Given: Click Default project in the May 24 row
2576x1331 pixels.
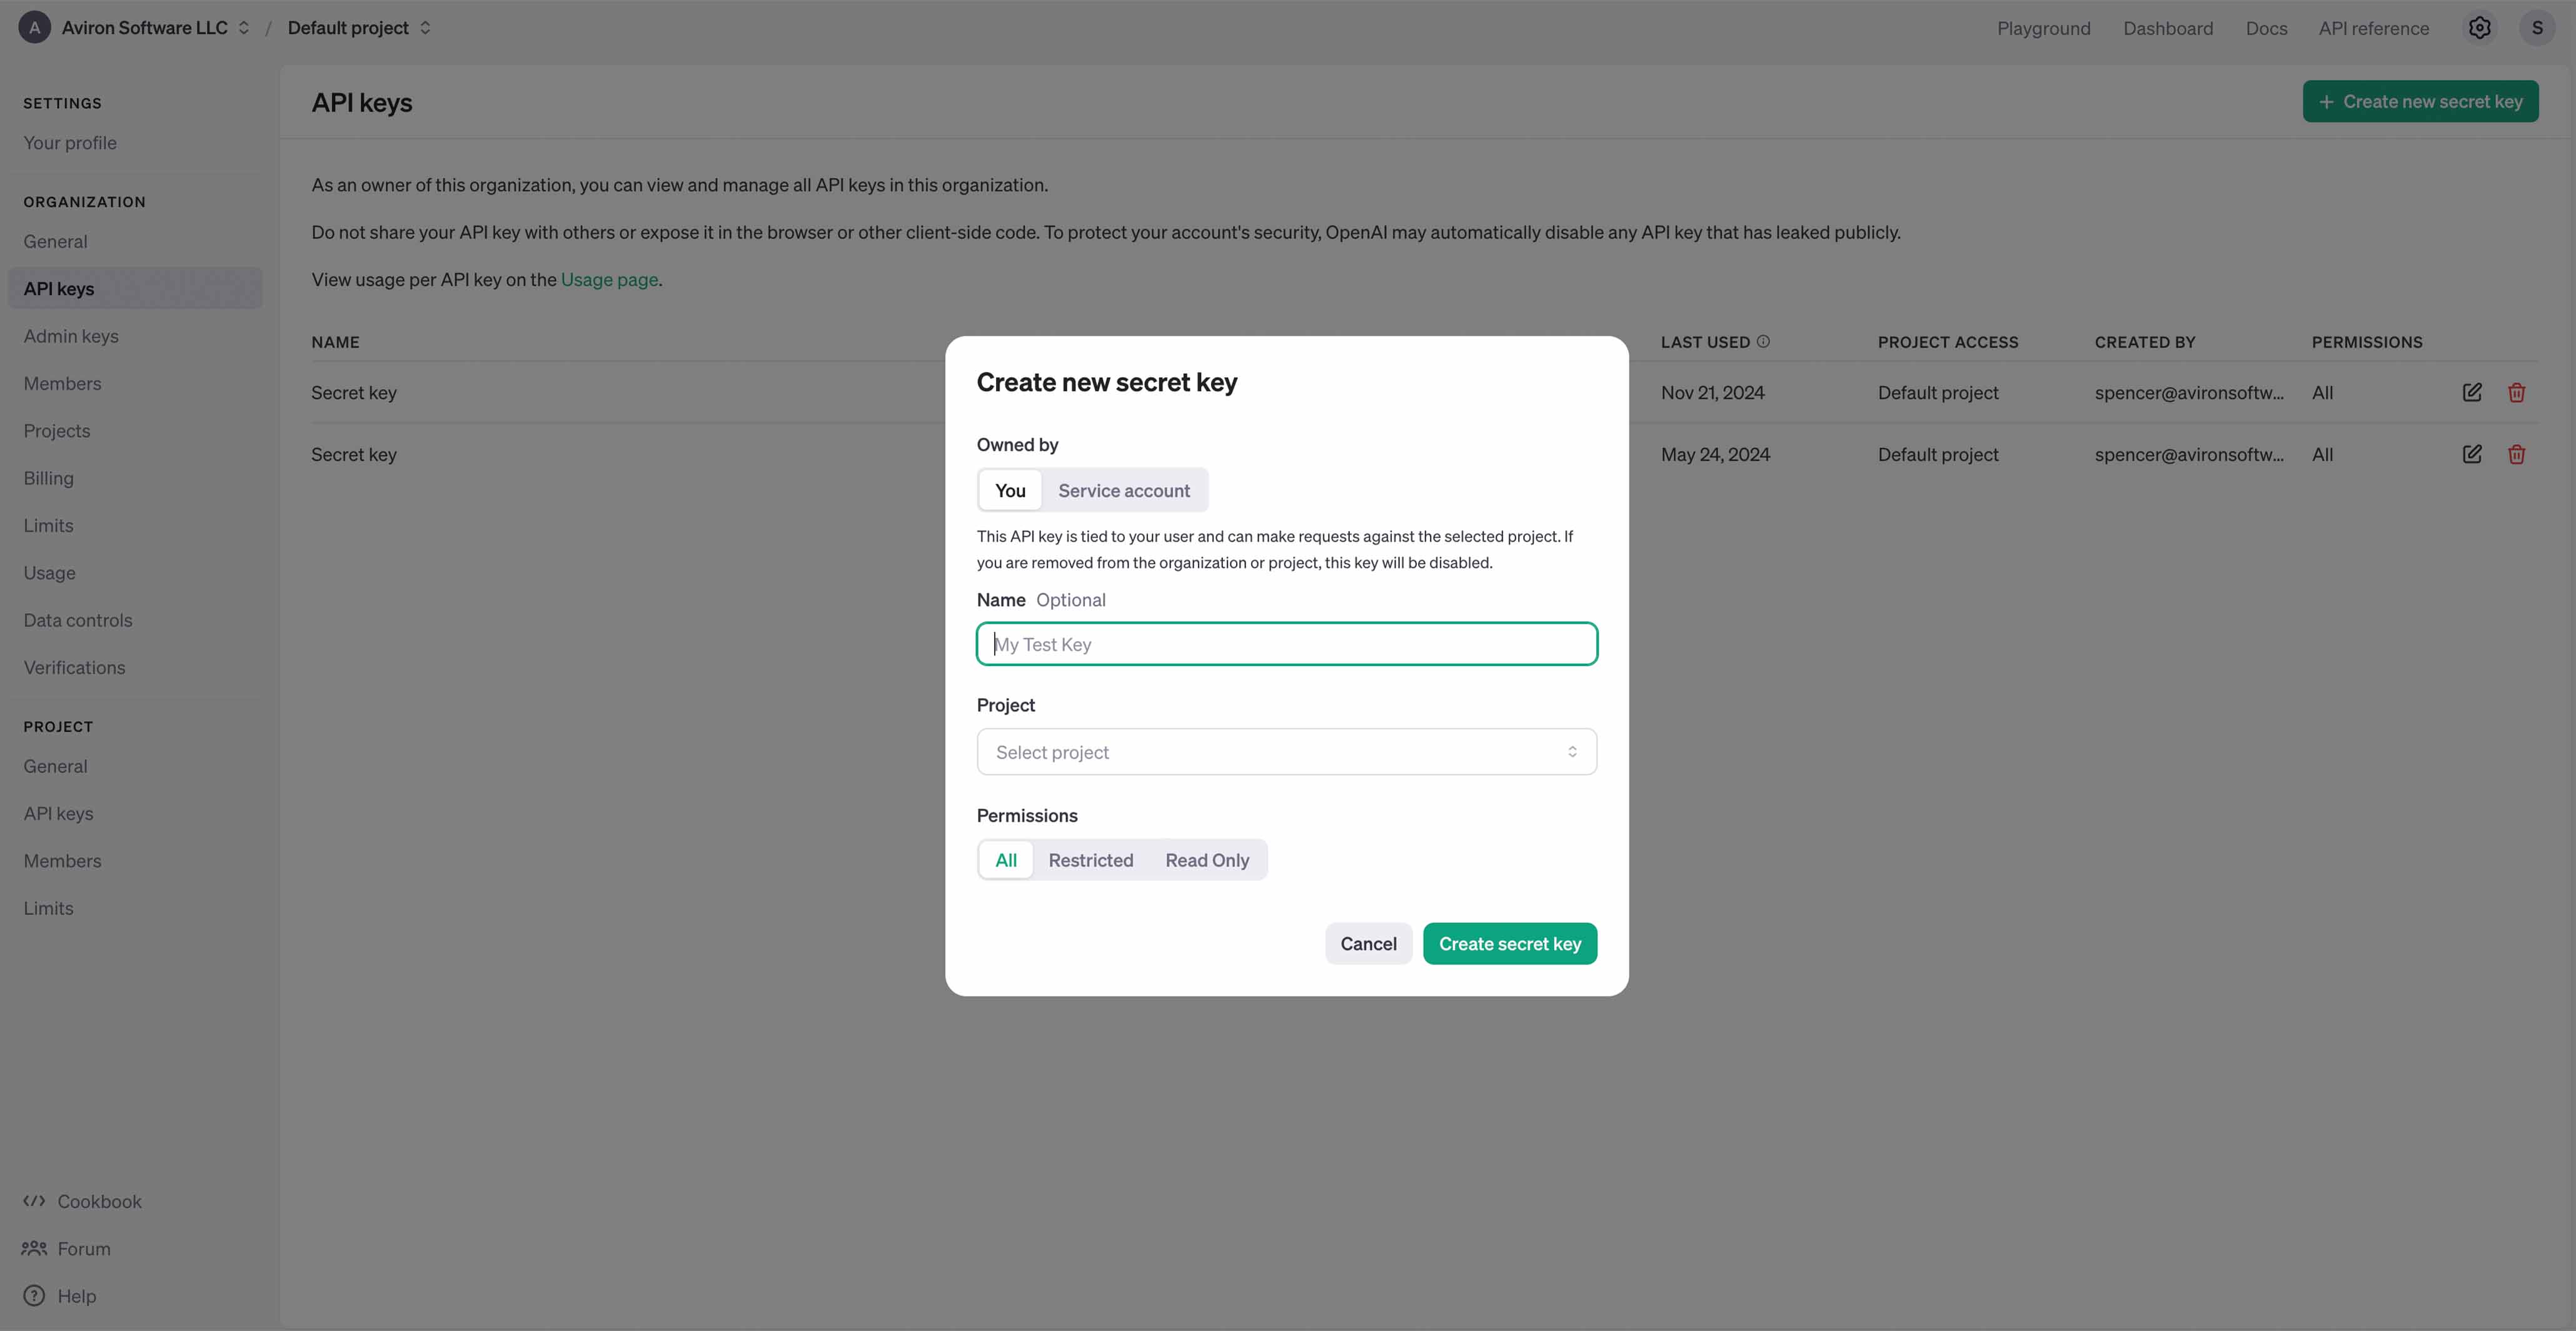Looking at the screenshot, I should [1938, 454].
